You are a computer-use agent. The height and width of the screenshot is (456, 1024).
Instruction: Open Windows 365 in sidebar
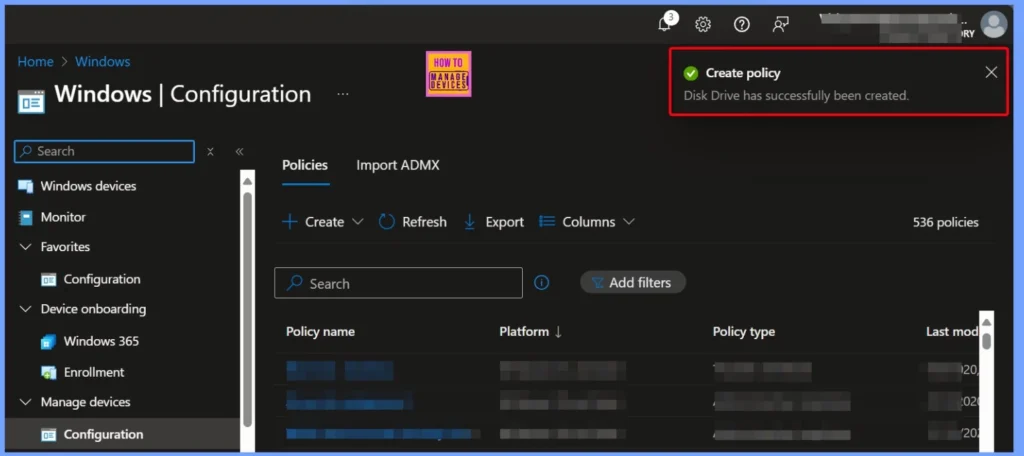pos(101,341)
